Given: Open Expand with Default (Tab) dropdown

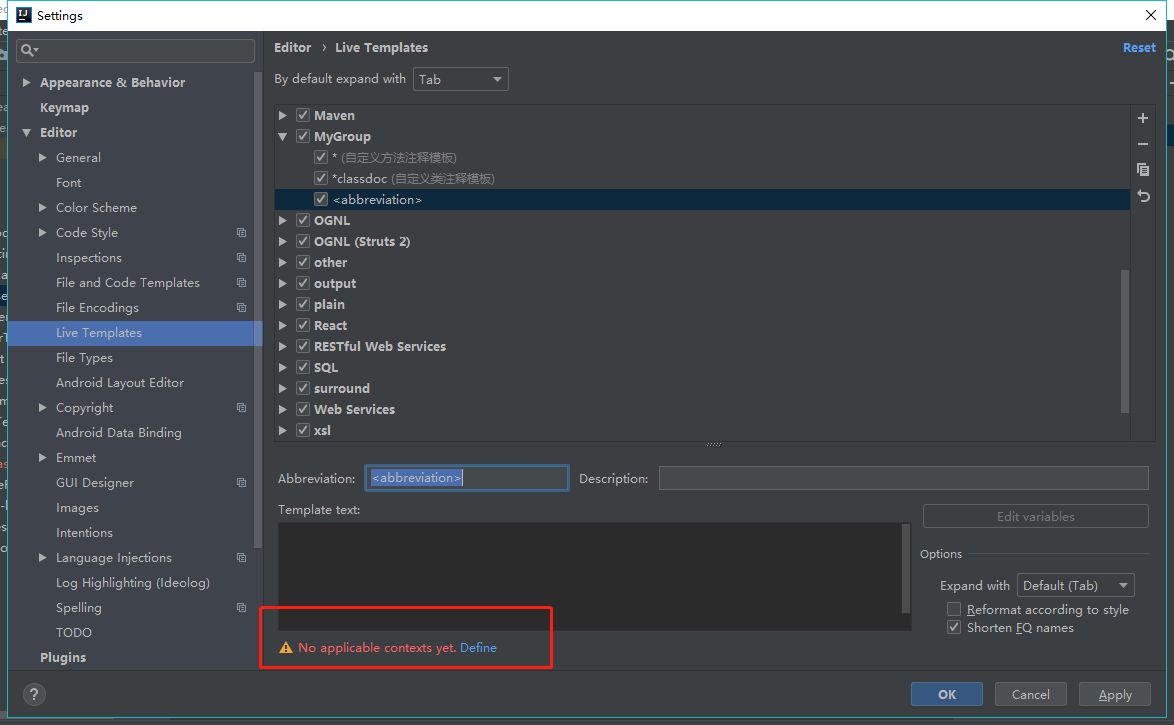Looking at the screenshot, I should (1075, 586).
